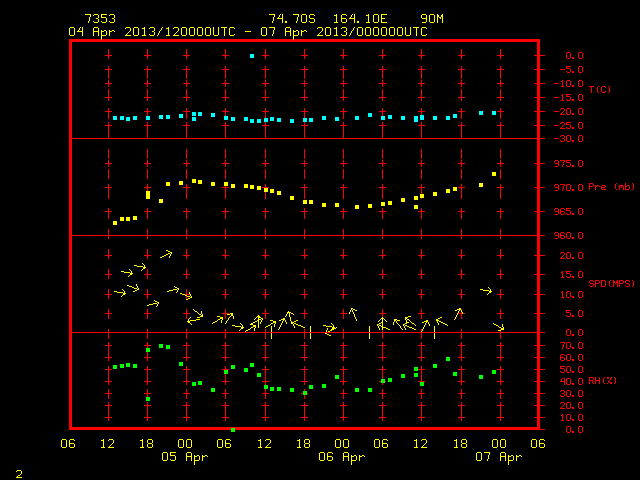Click the coordinates 74.70S 164.10E text

[x=328, y=19]
